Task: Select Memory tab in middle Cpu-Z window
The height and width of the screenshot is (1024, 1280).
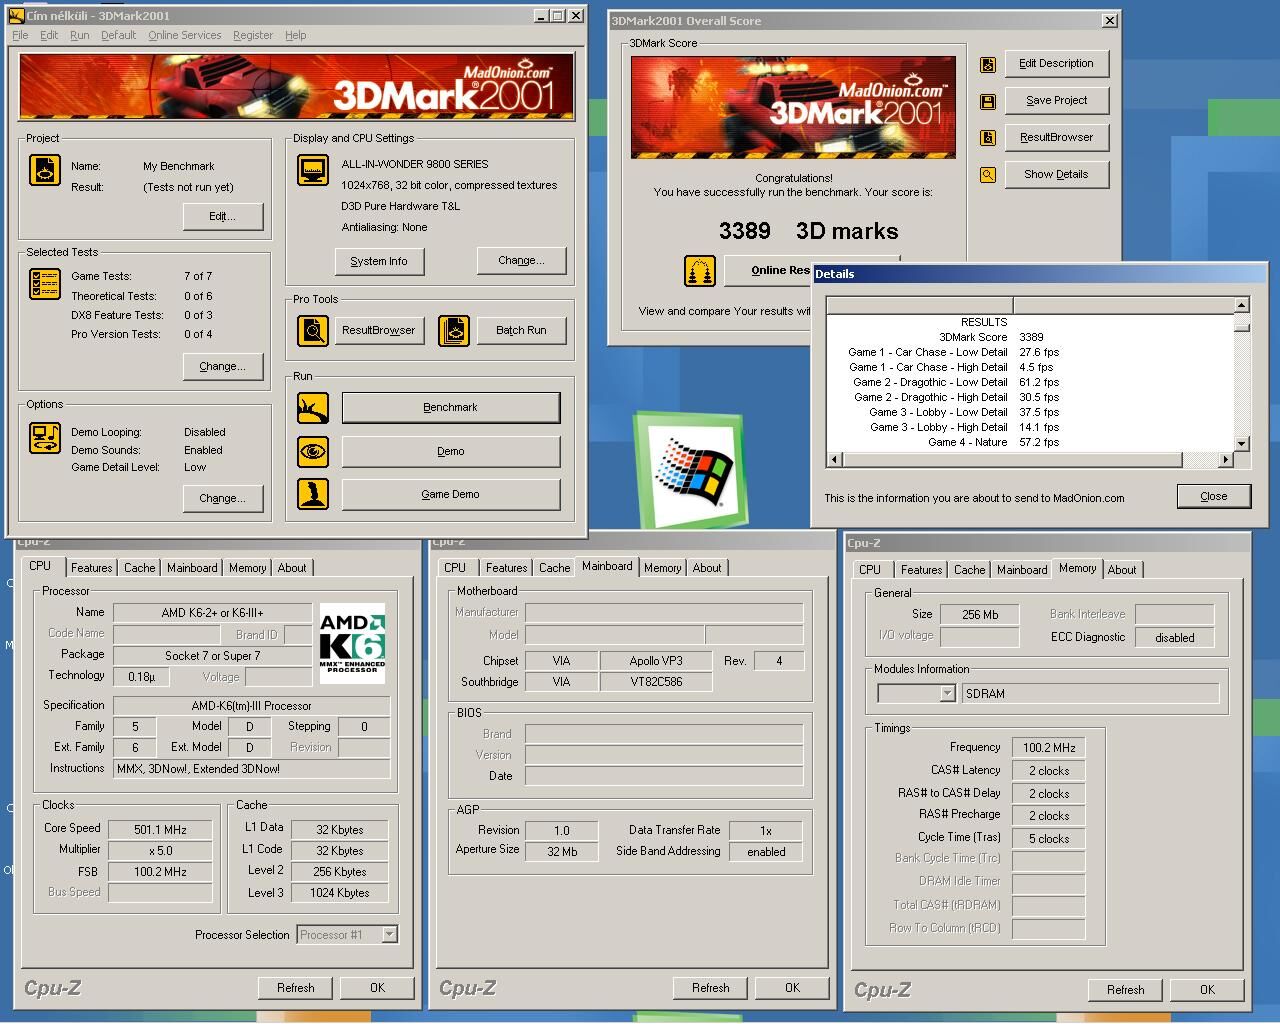Action: point(662,568)
